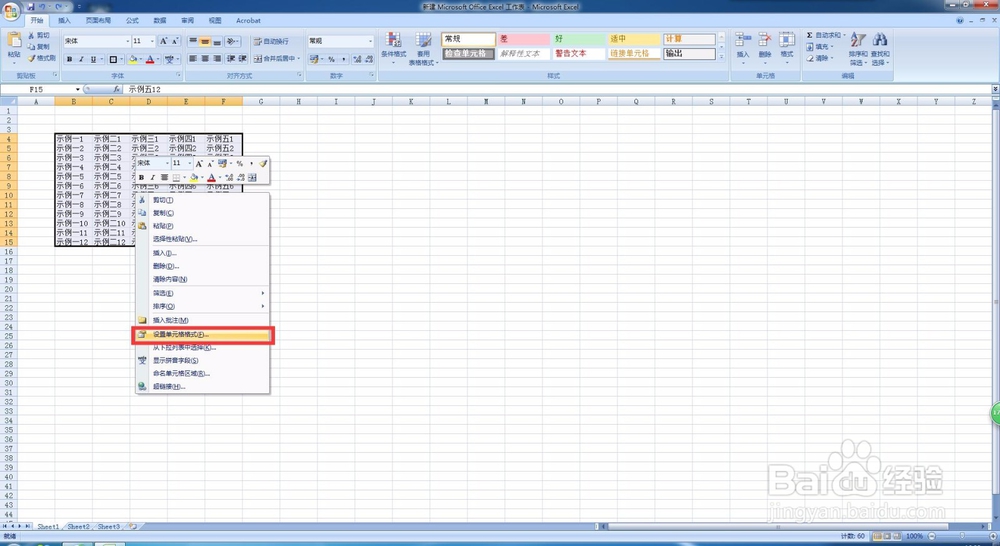Choose Hyperlink (超链接) in the context menu

(x=203, y=387)
